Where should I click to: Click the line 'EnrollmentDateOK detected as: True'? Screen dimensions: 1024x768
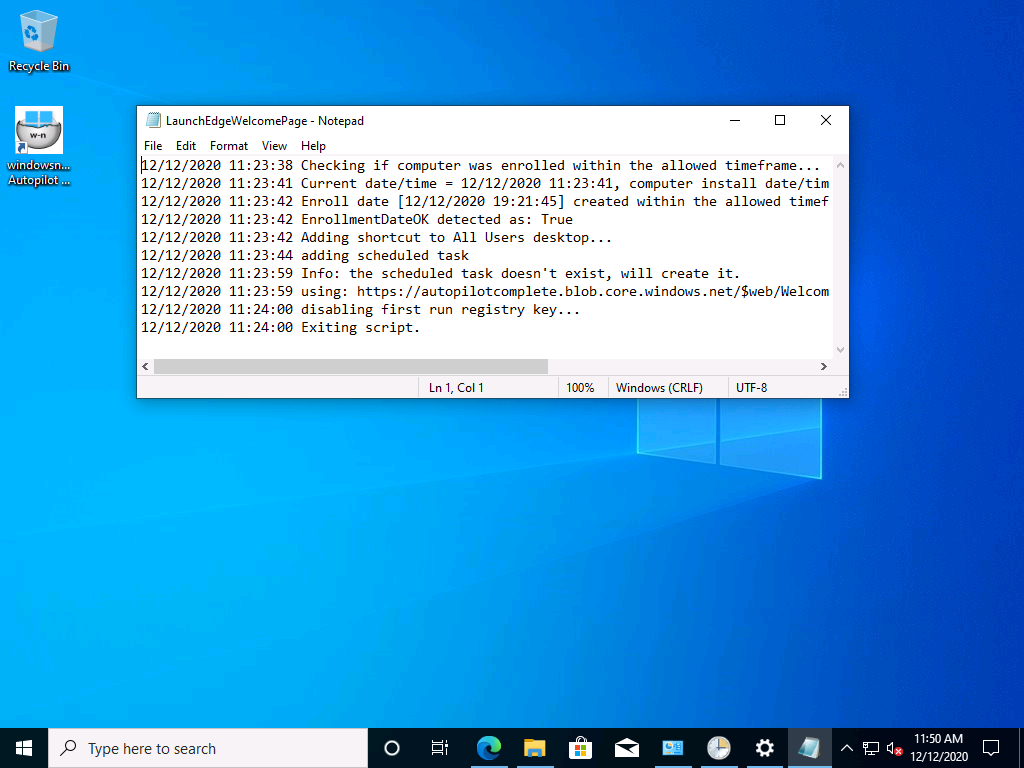click(357, 219)
